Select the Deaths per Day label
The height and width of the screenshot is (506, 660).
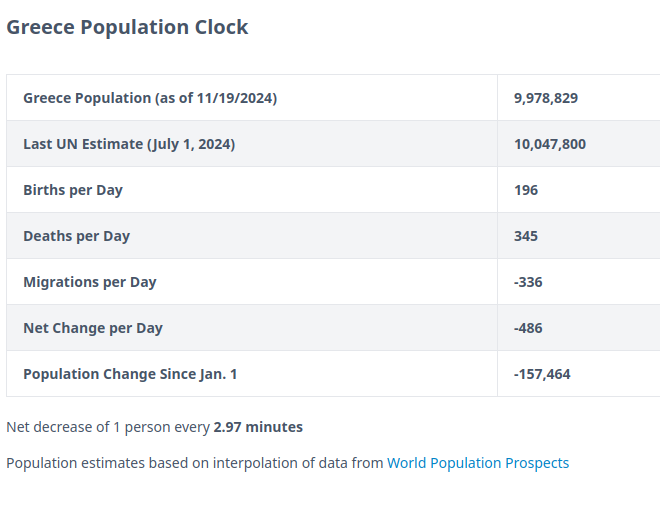point(77,236)
